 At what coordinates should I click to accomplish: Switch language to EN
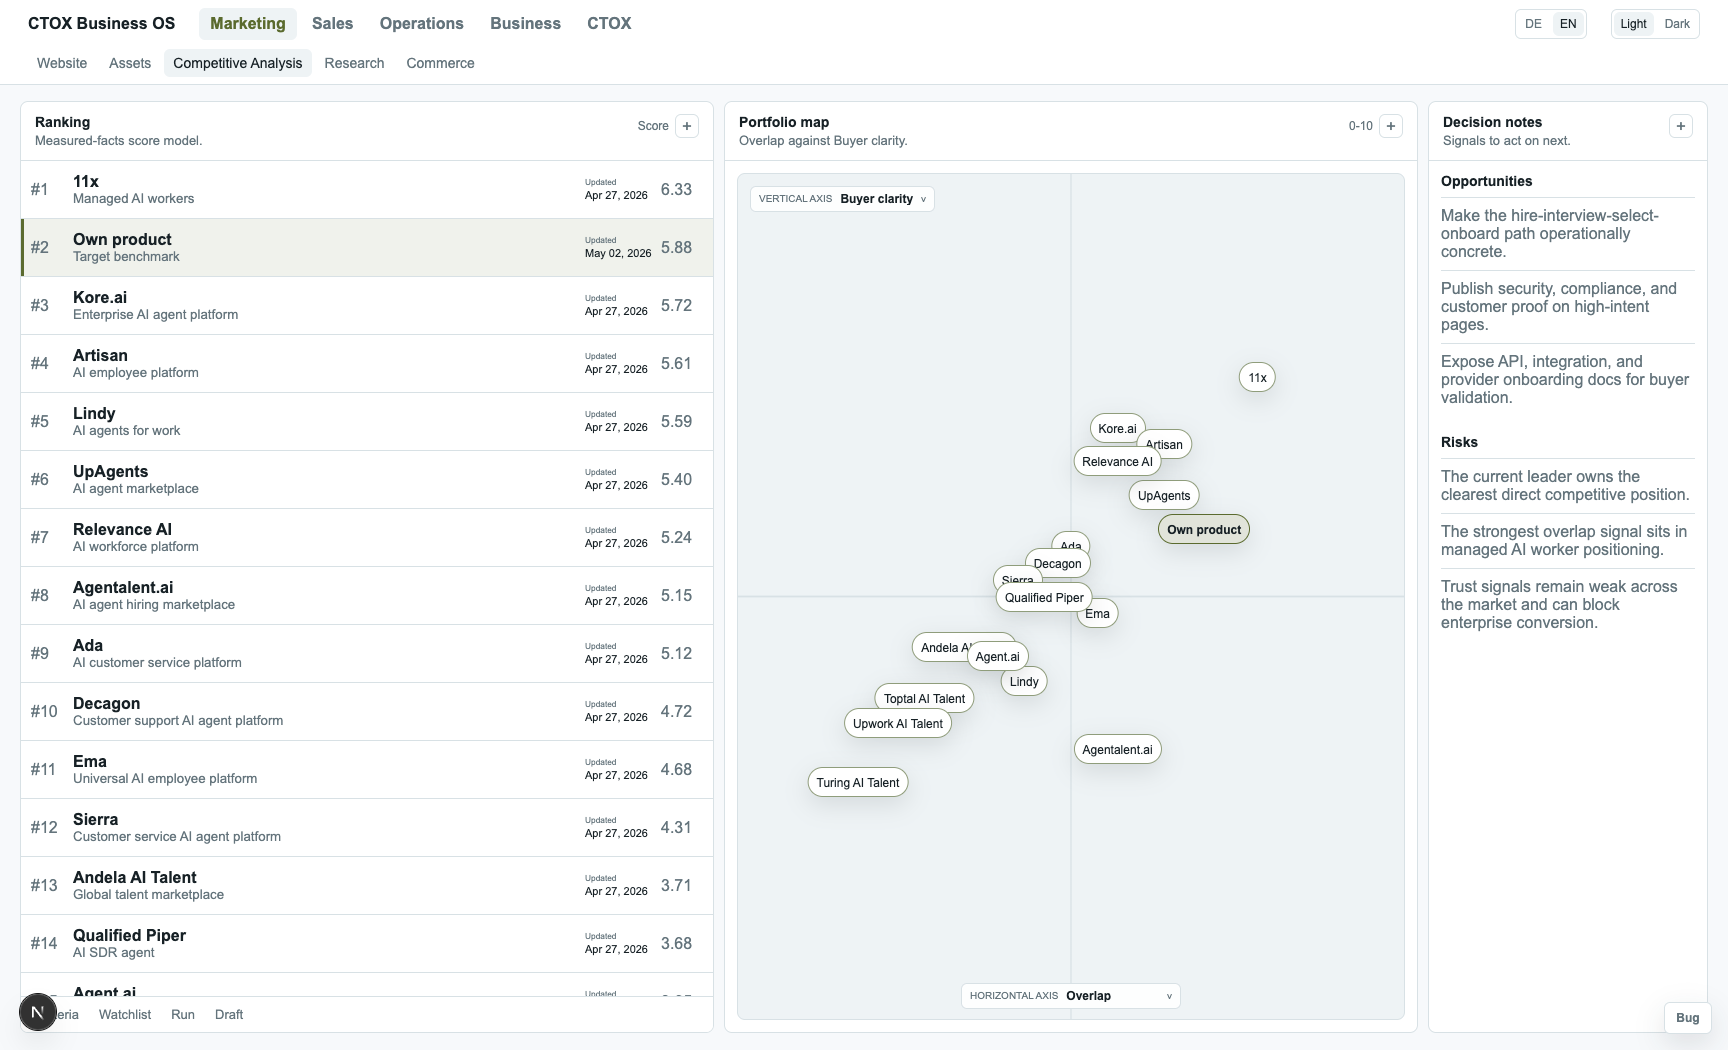click(x=1568, y=24)
